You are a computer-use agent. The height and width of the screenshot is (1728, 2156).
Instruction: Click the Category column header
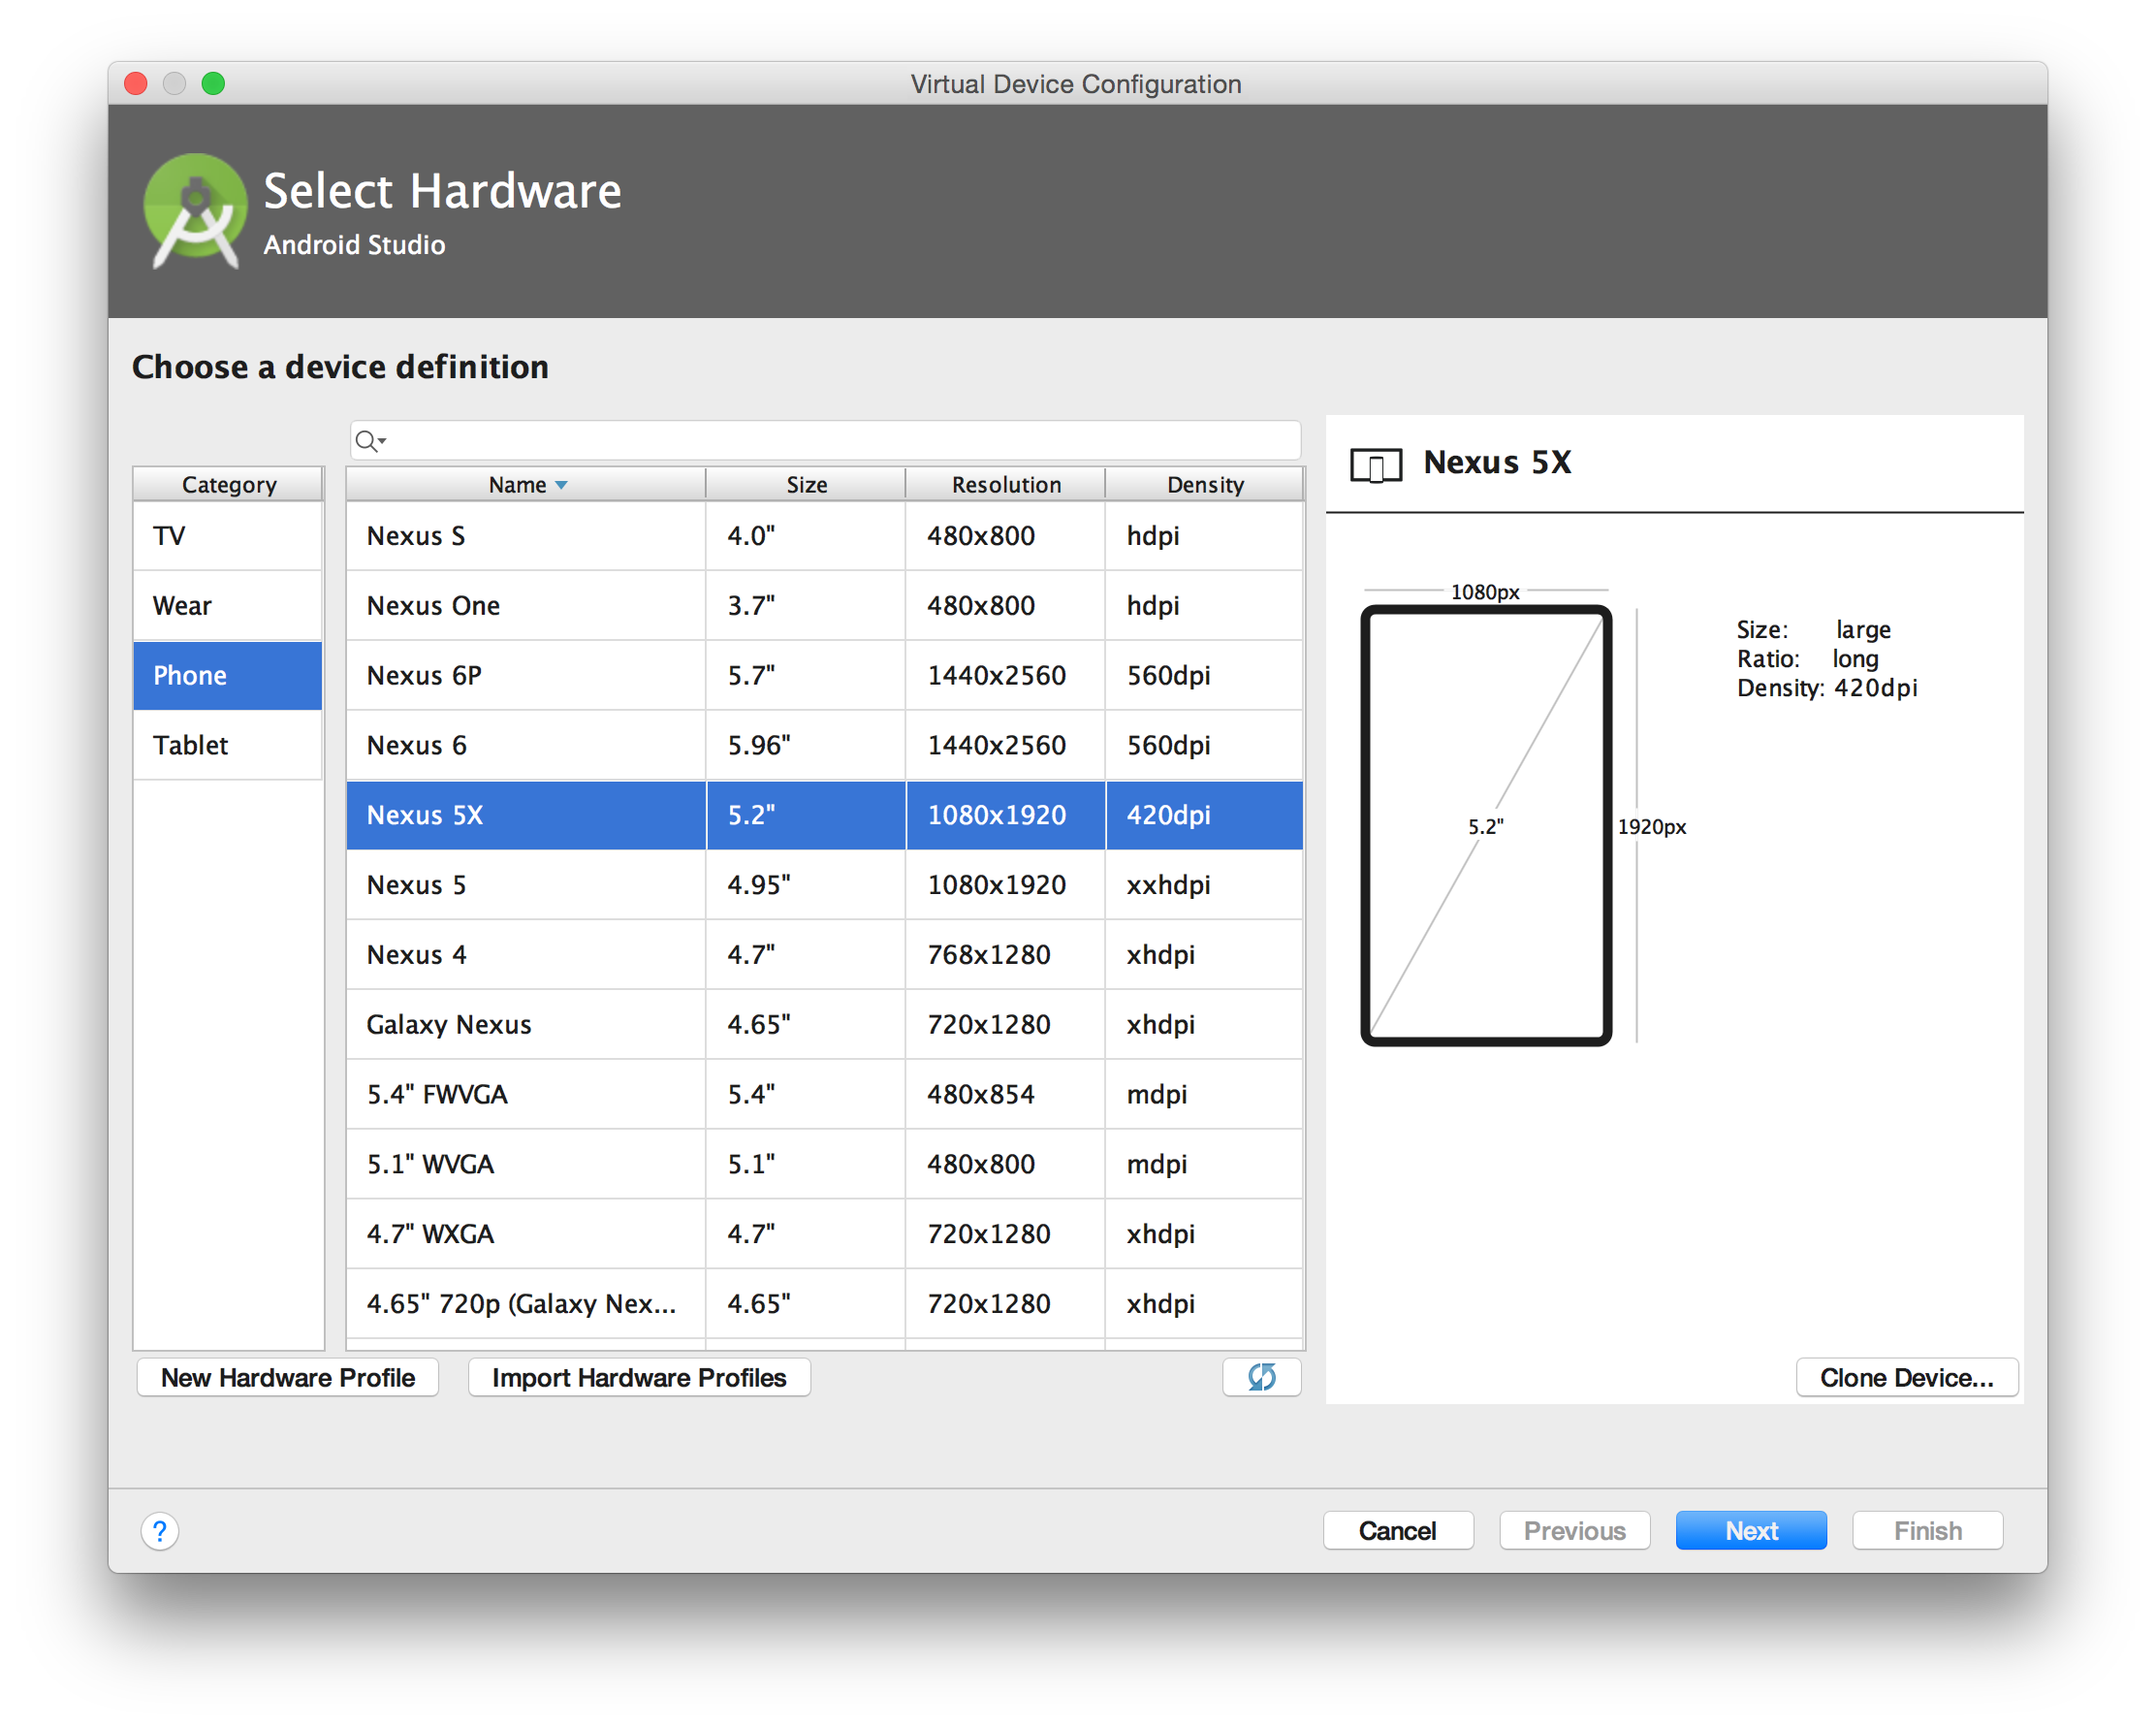(228, 485)
